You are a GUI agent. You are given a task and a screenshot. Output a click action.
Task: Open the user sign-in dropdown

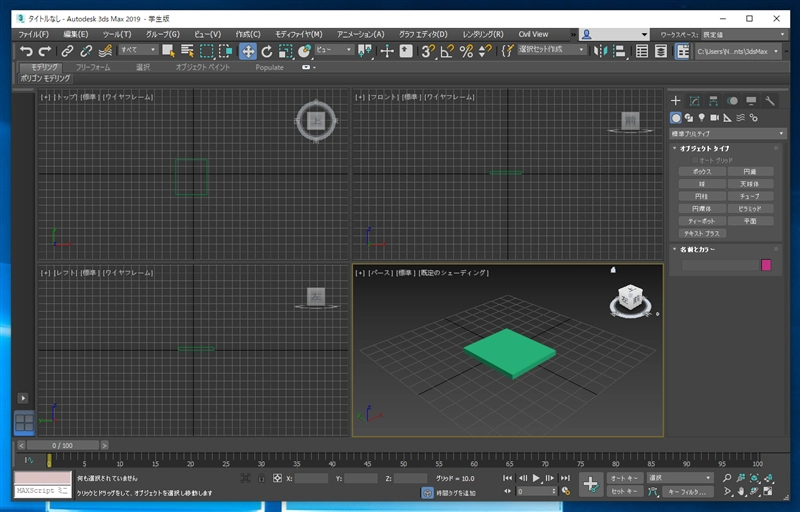pyautogui.click(x=614, y=35)
